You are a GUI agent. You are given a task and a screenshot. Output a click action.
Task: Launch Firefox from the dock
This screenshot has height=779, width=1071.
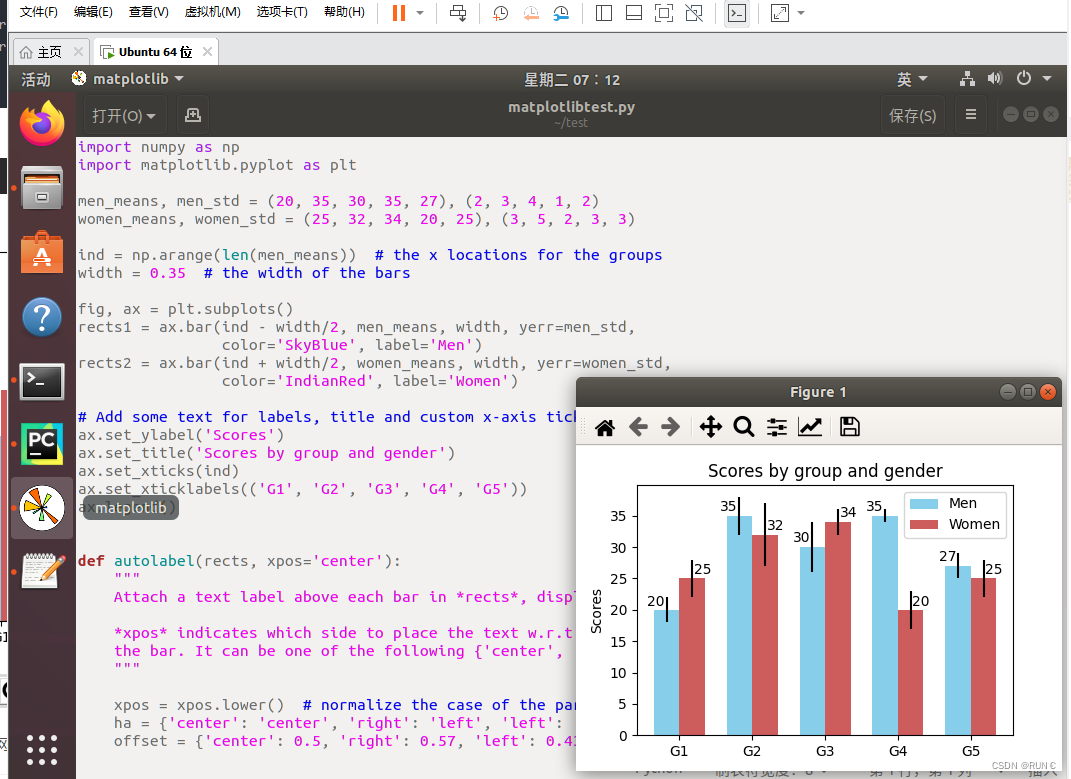(x=41, y=123)
